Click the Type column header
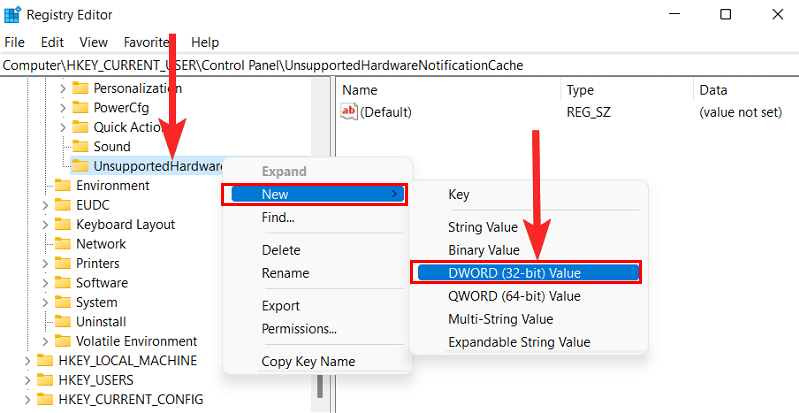 [580, 90]
